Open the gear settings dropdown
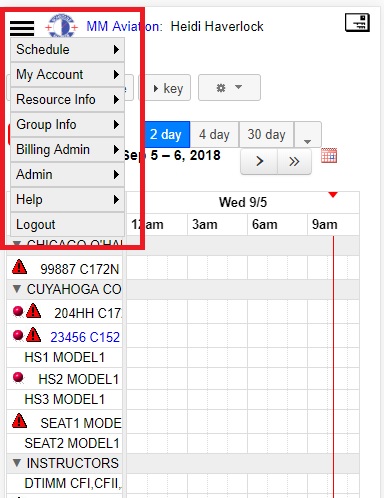The image size is (384, 498). coord(229,88)
